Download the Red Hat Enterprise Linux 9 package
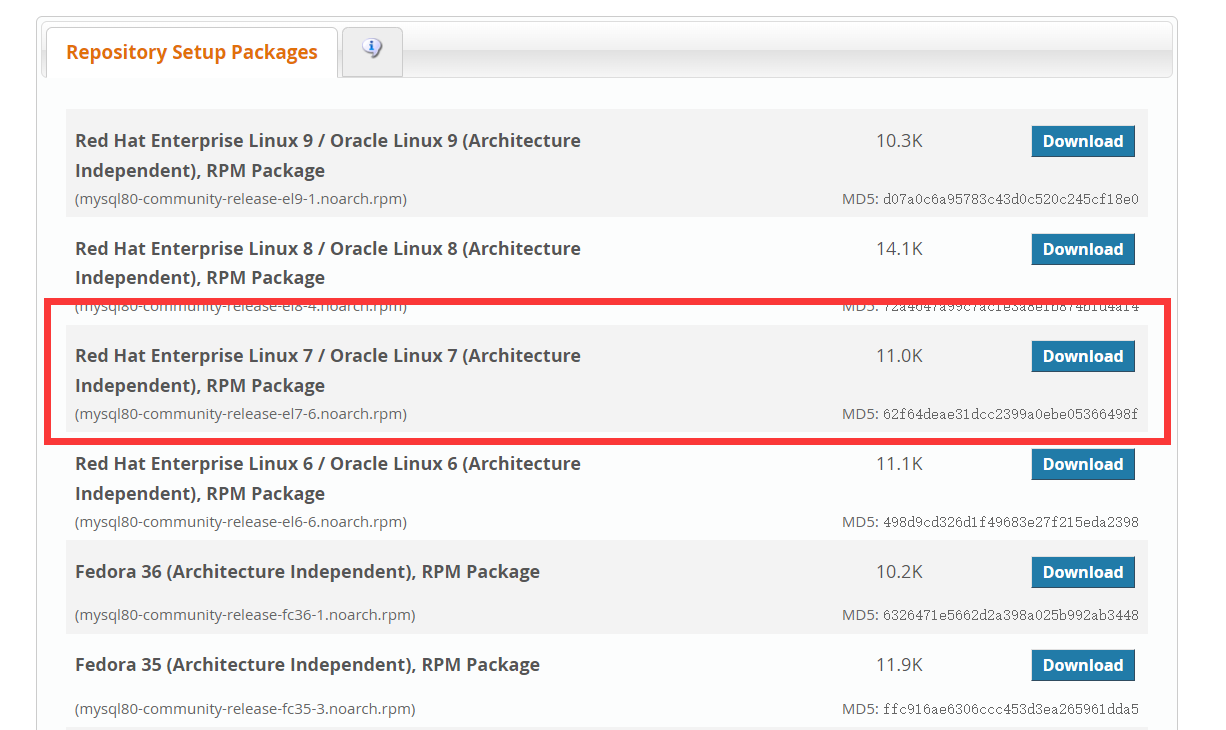 pos(1083,141)
